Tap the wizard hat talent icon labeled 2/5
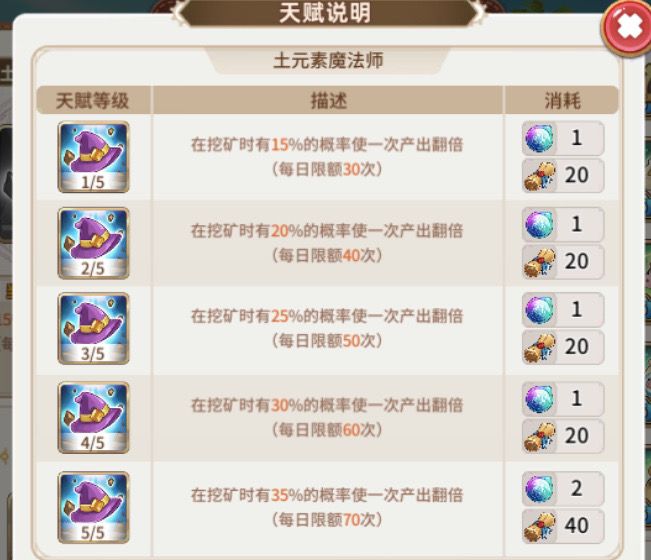This screenshot has width=651, height=560. pos(93,243)
